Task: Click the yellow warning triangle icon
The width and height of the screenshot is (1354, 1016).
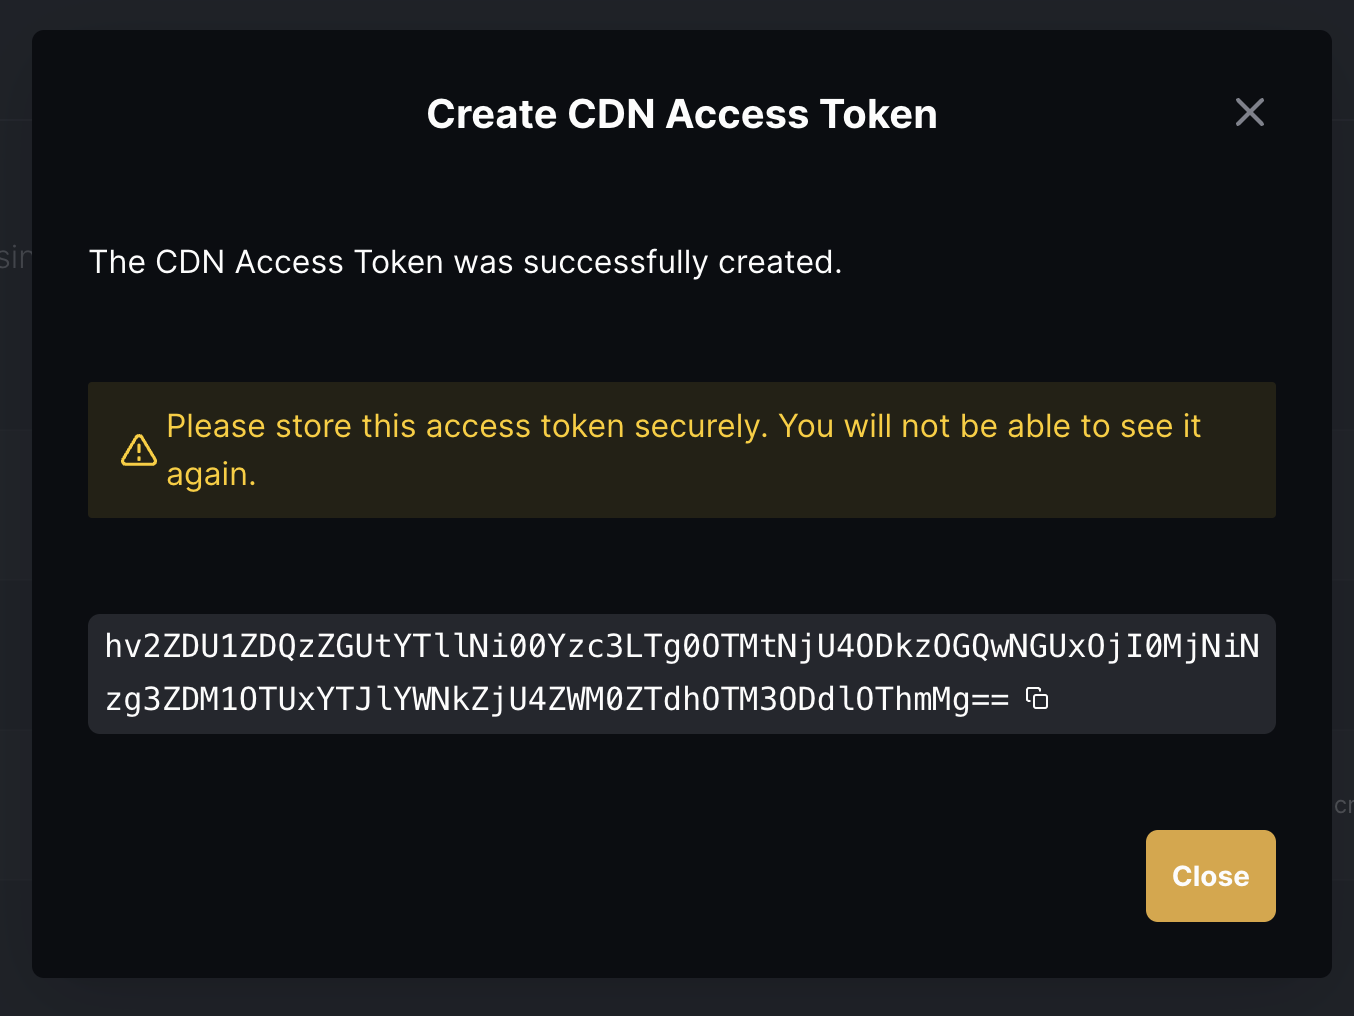Action: point(139,451)
